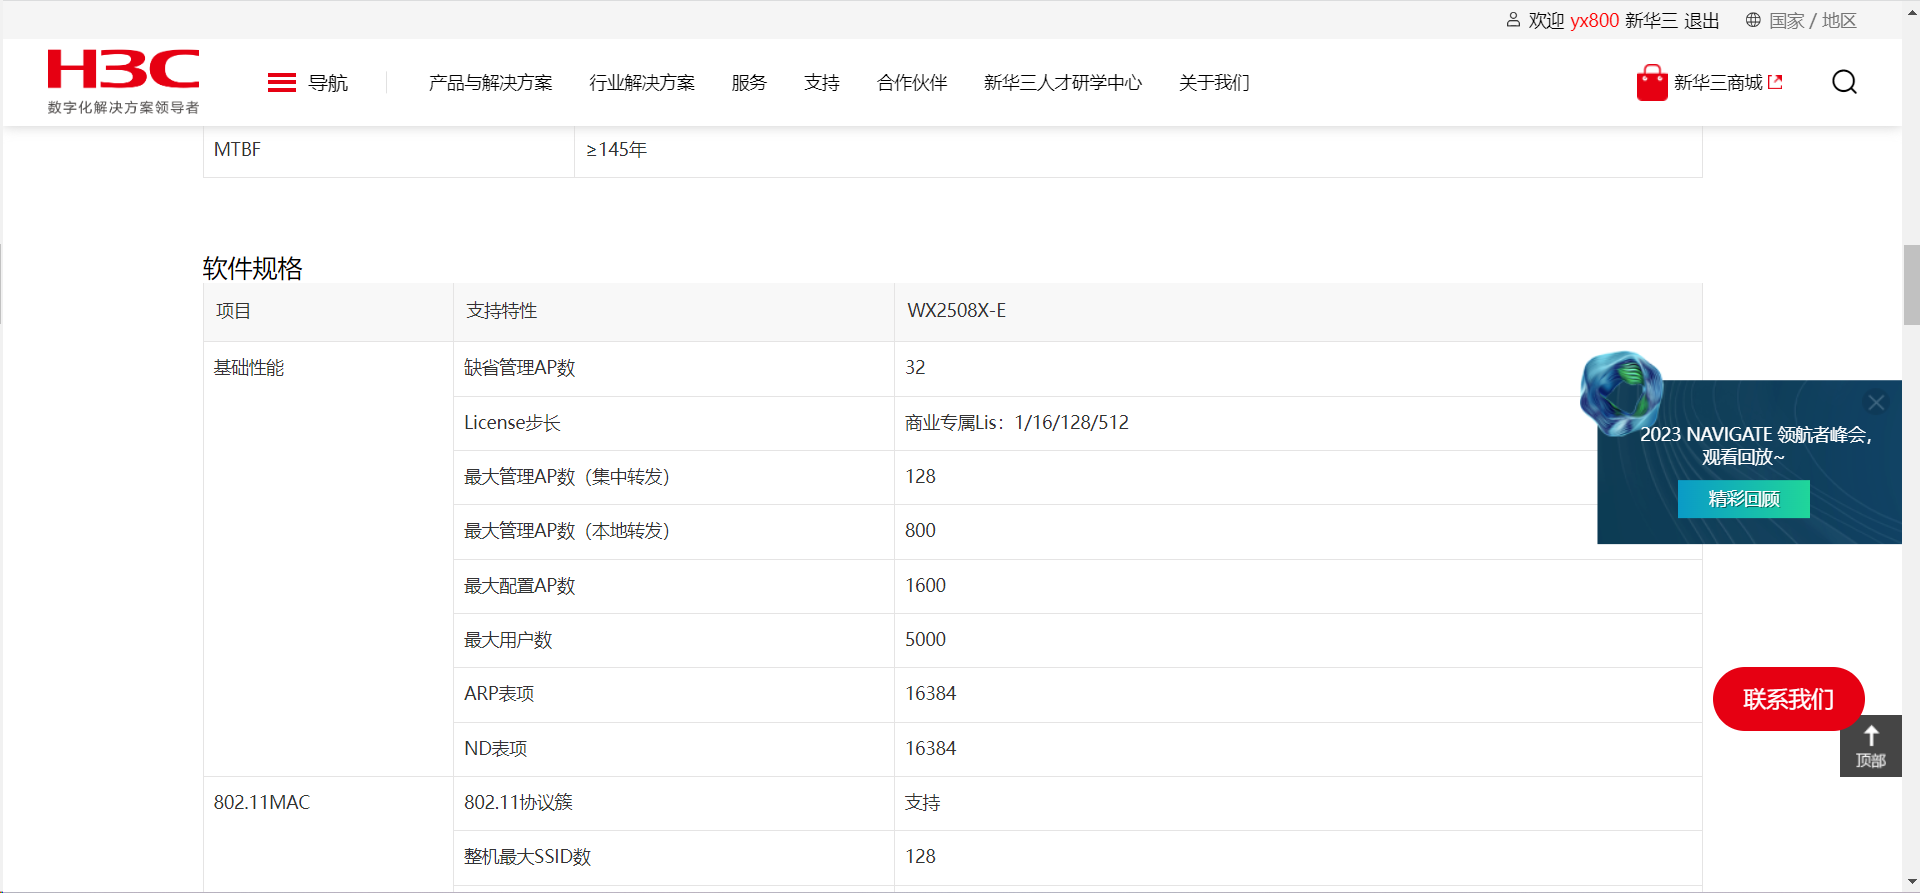This screenshot has height=893, width=1920.
Task: Click the 802.11协议簇 label
Action: pyautogui.click(x=519, y=803)
